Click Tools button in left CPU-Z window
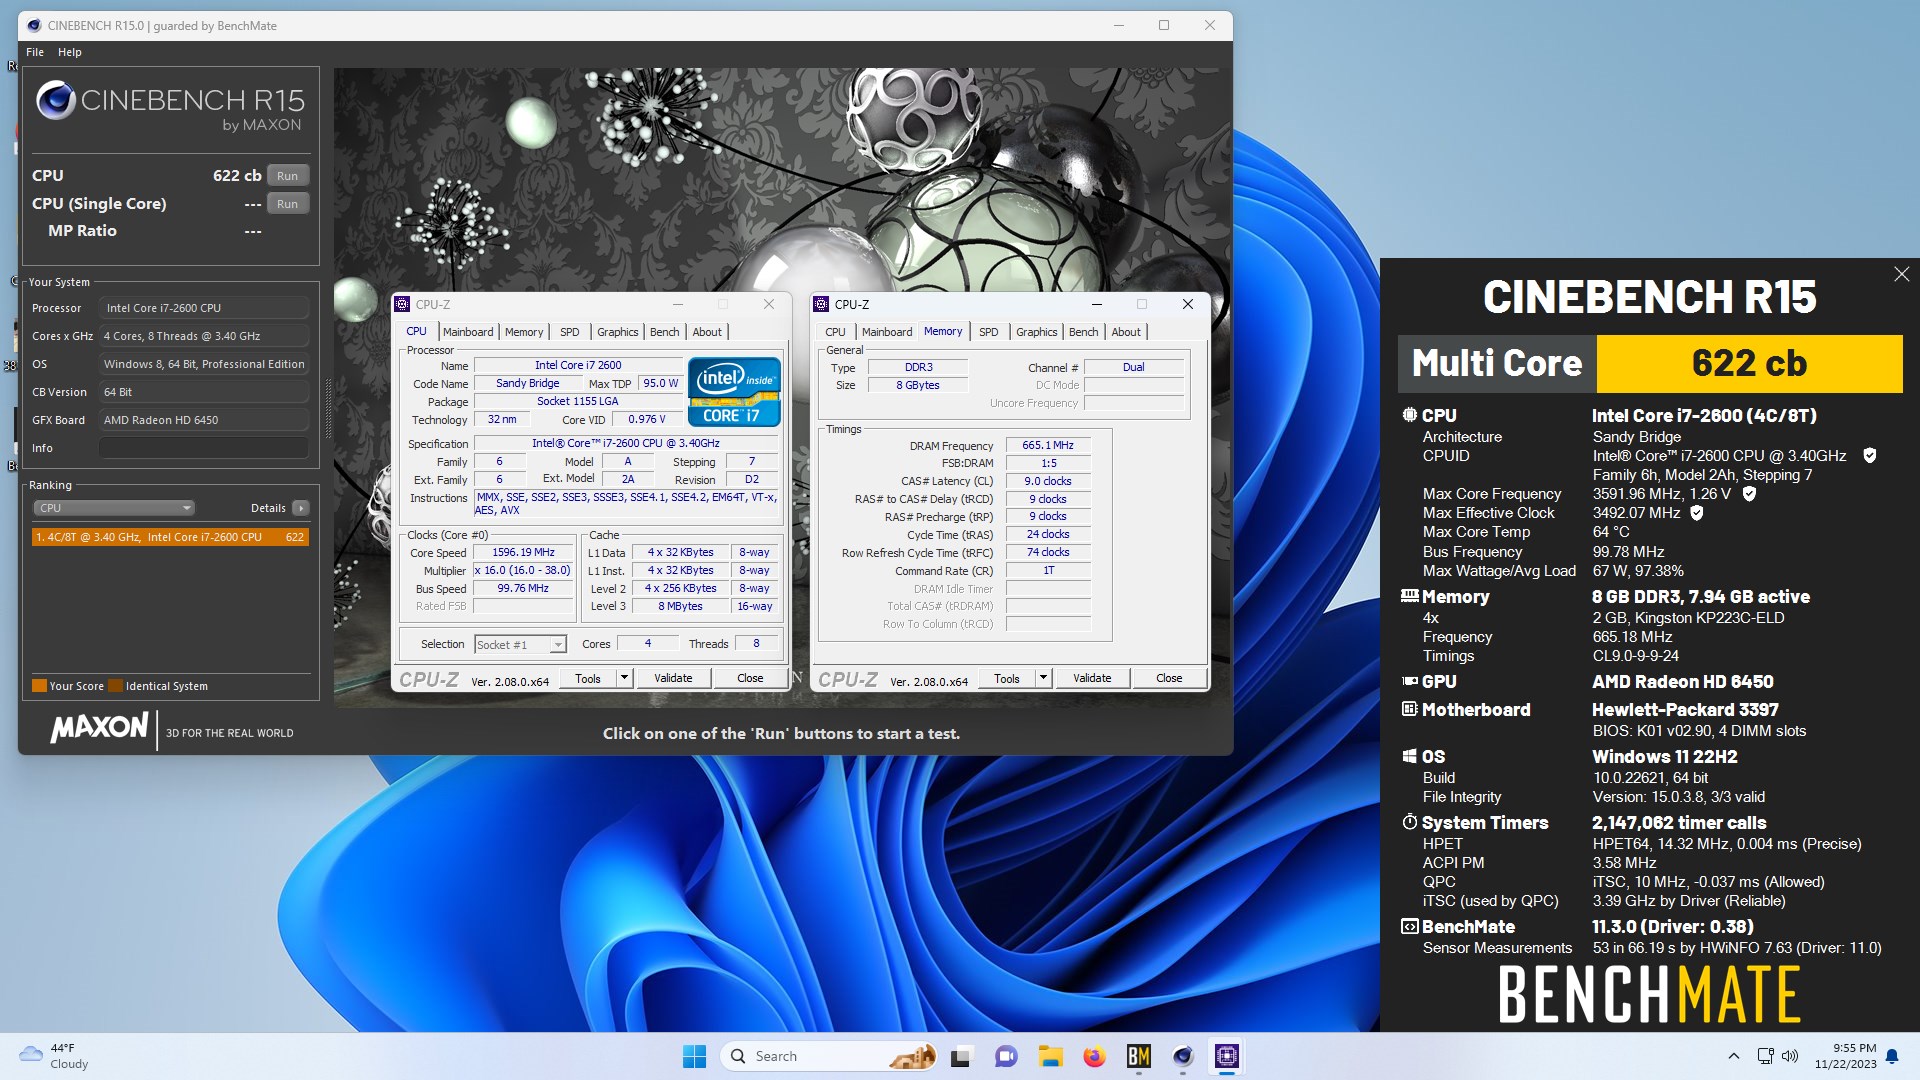Screen dimensions: 1920x1080 (588, 679)
